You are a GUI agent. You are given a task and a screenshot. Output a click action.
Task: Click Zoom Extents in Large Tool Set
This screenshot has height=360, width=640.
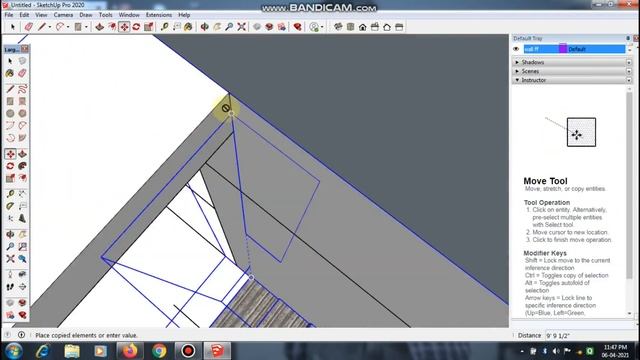click(x=10, y=259)
